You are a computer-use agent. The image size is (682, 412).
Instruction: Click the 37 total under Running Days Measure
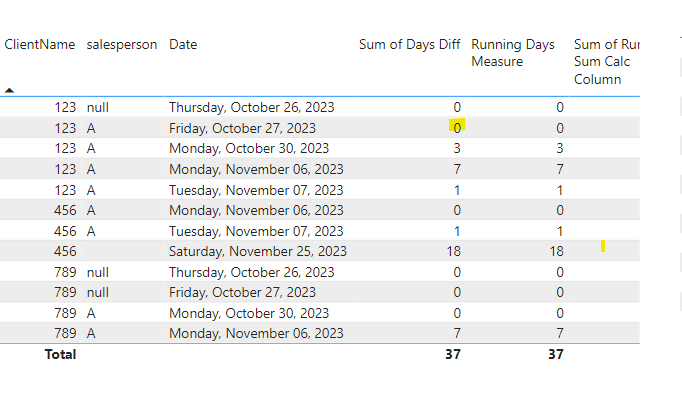tap(556, 354)
